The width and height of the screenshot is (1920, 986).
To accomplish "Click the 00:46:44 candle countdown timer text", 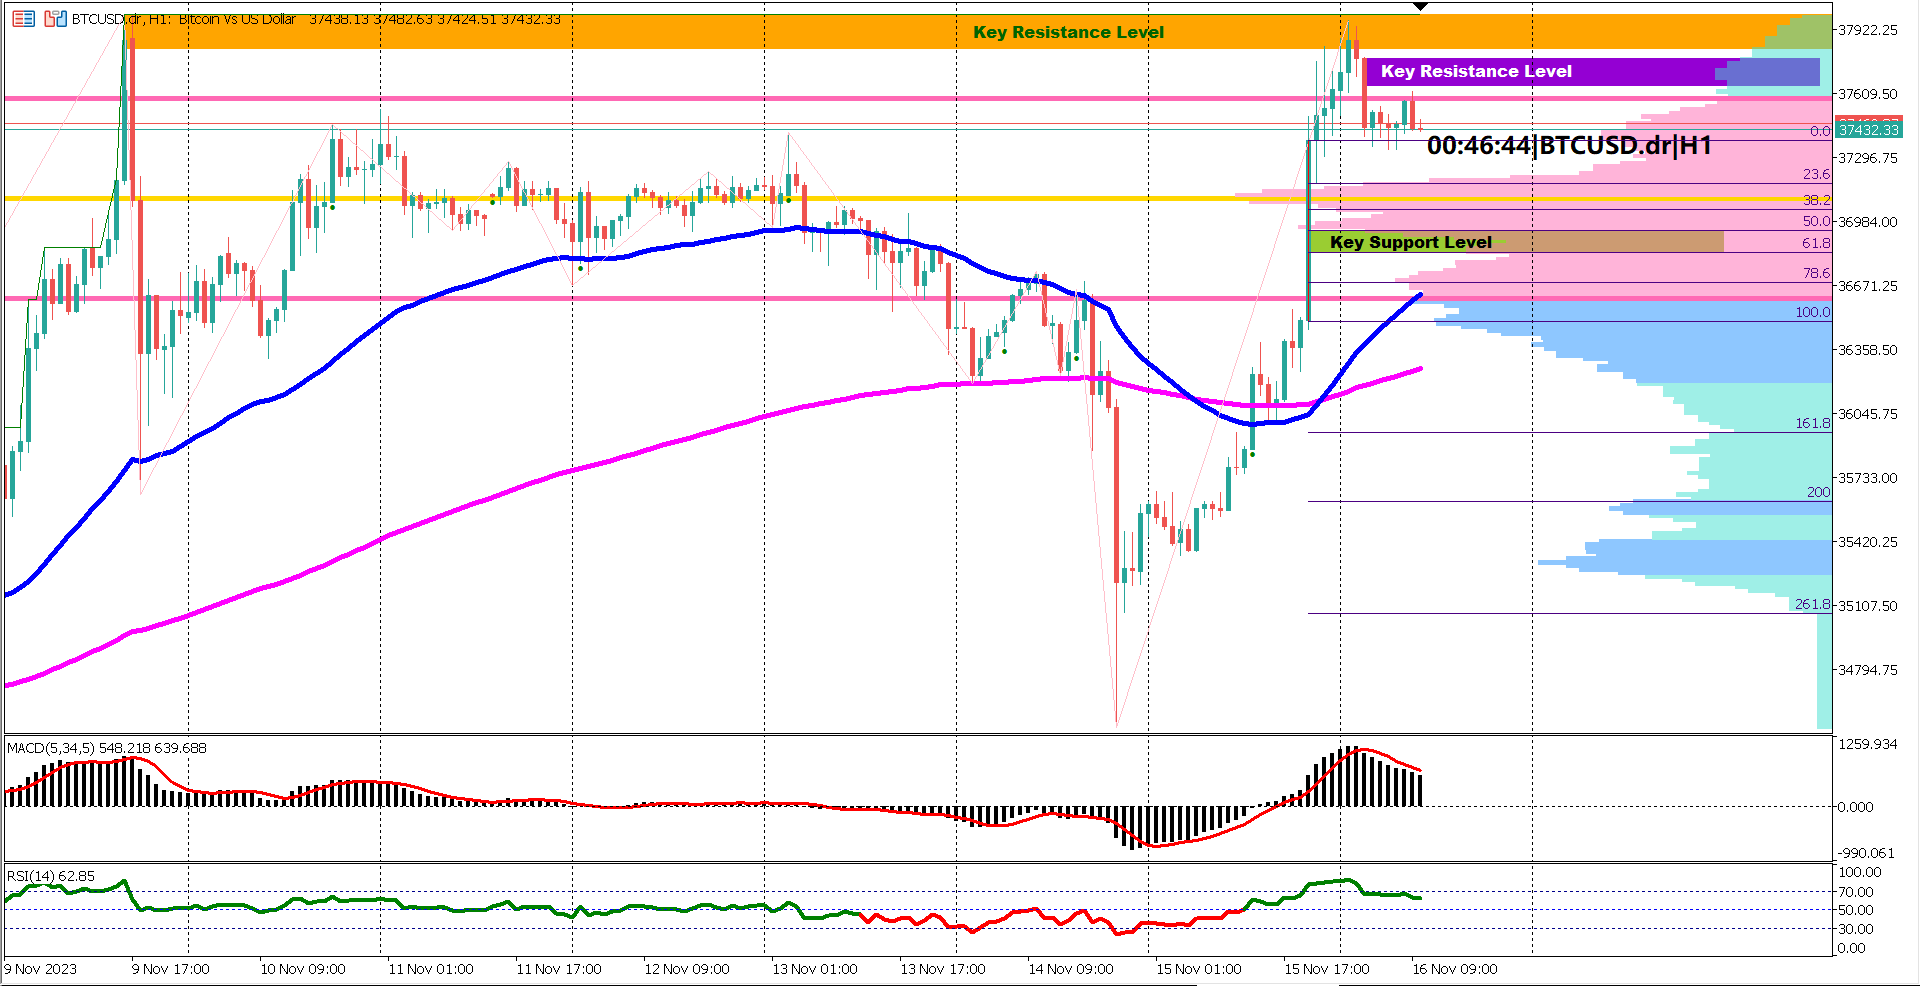I will [1478, 146].
